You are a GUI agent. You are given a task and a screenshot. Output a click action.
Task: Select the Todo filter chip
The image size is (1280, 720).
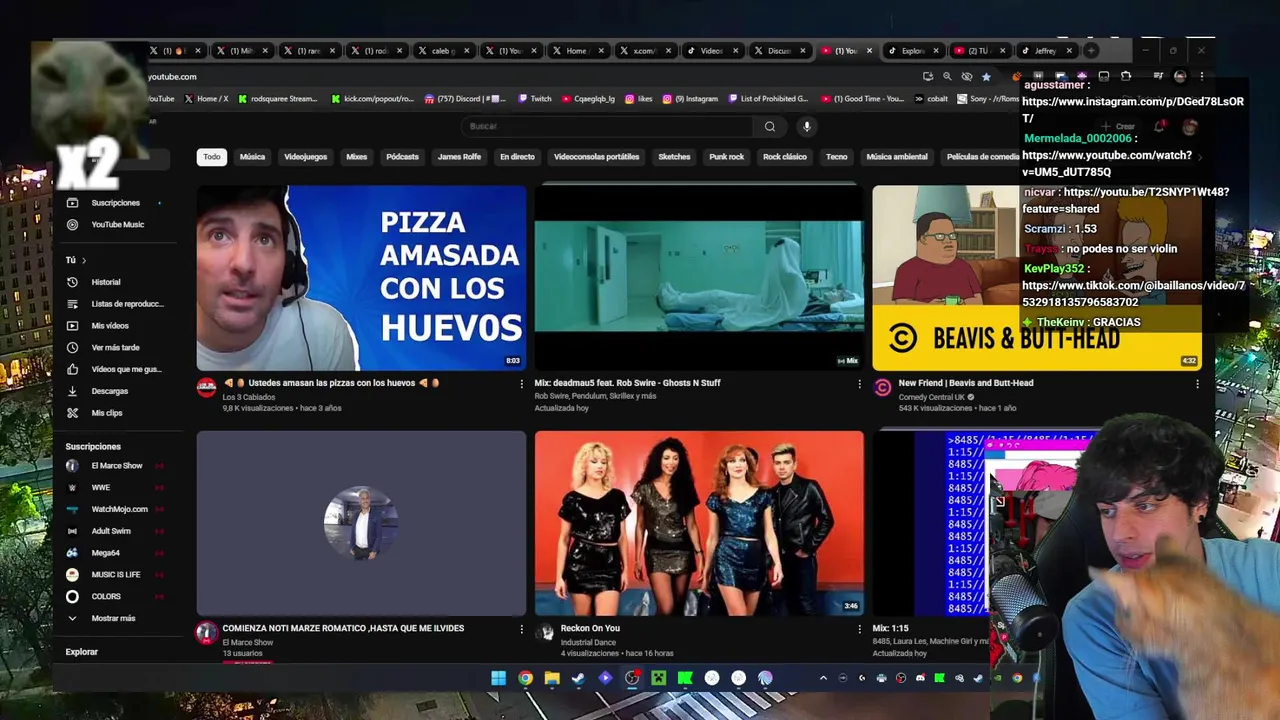212,157
